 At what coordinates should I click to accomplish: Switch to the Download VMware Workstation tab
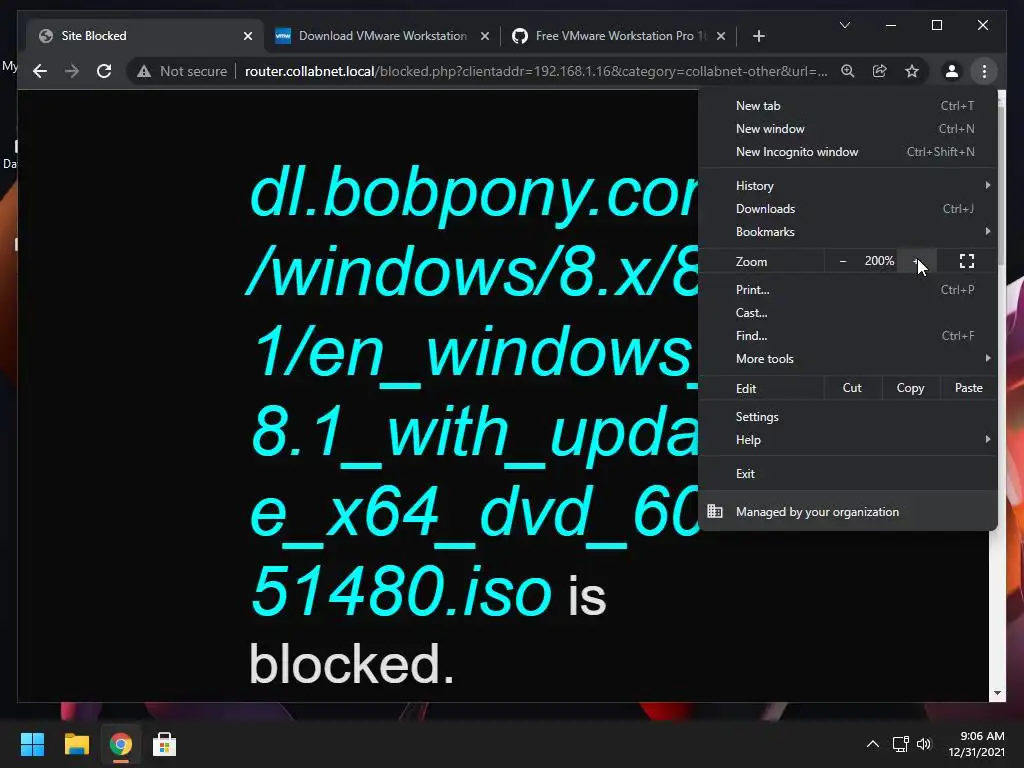tap(382, 36)
